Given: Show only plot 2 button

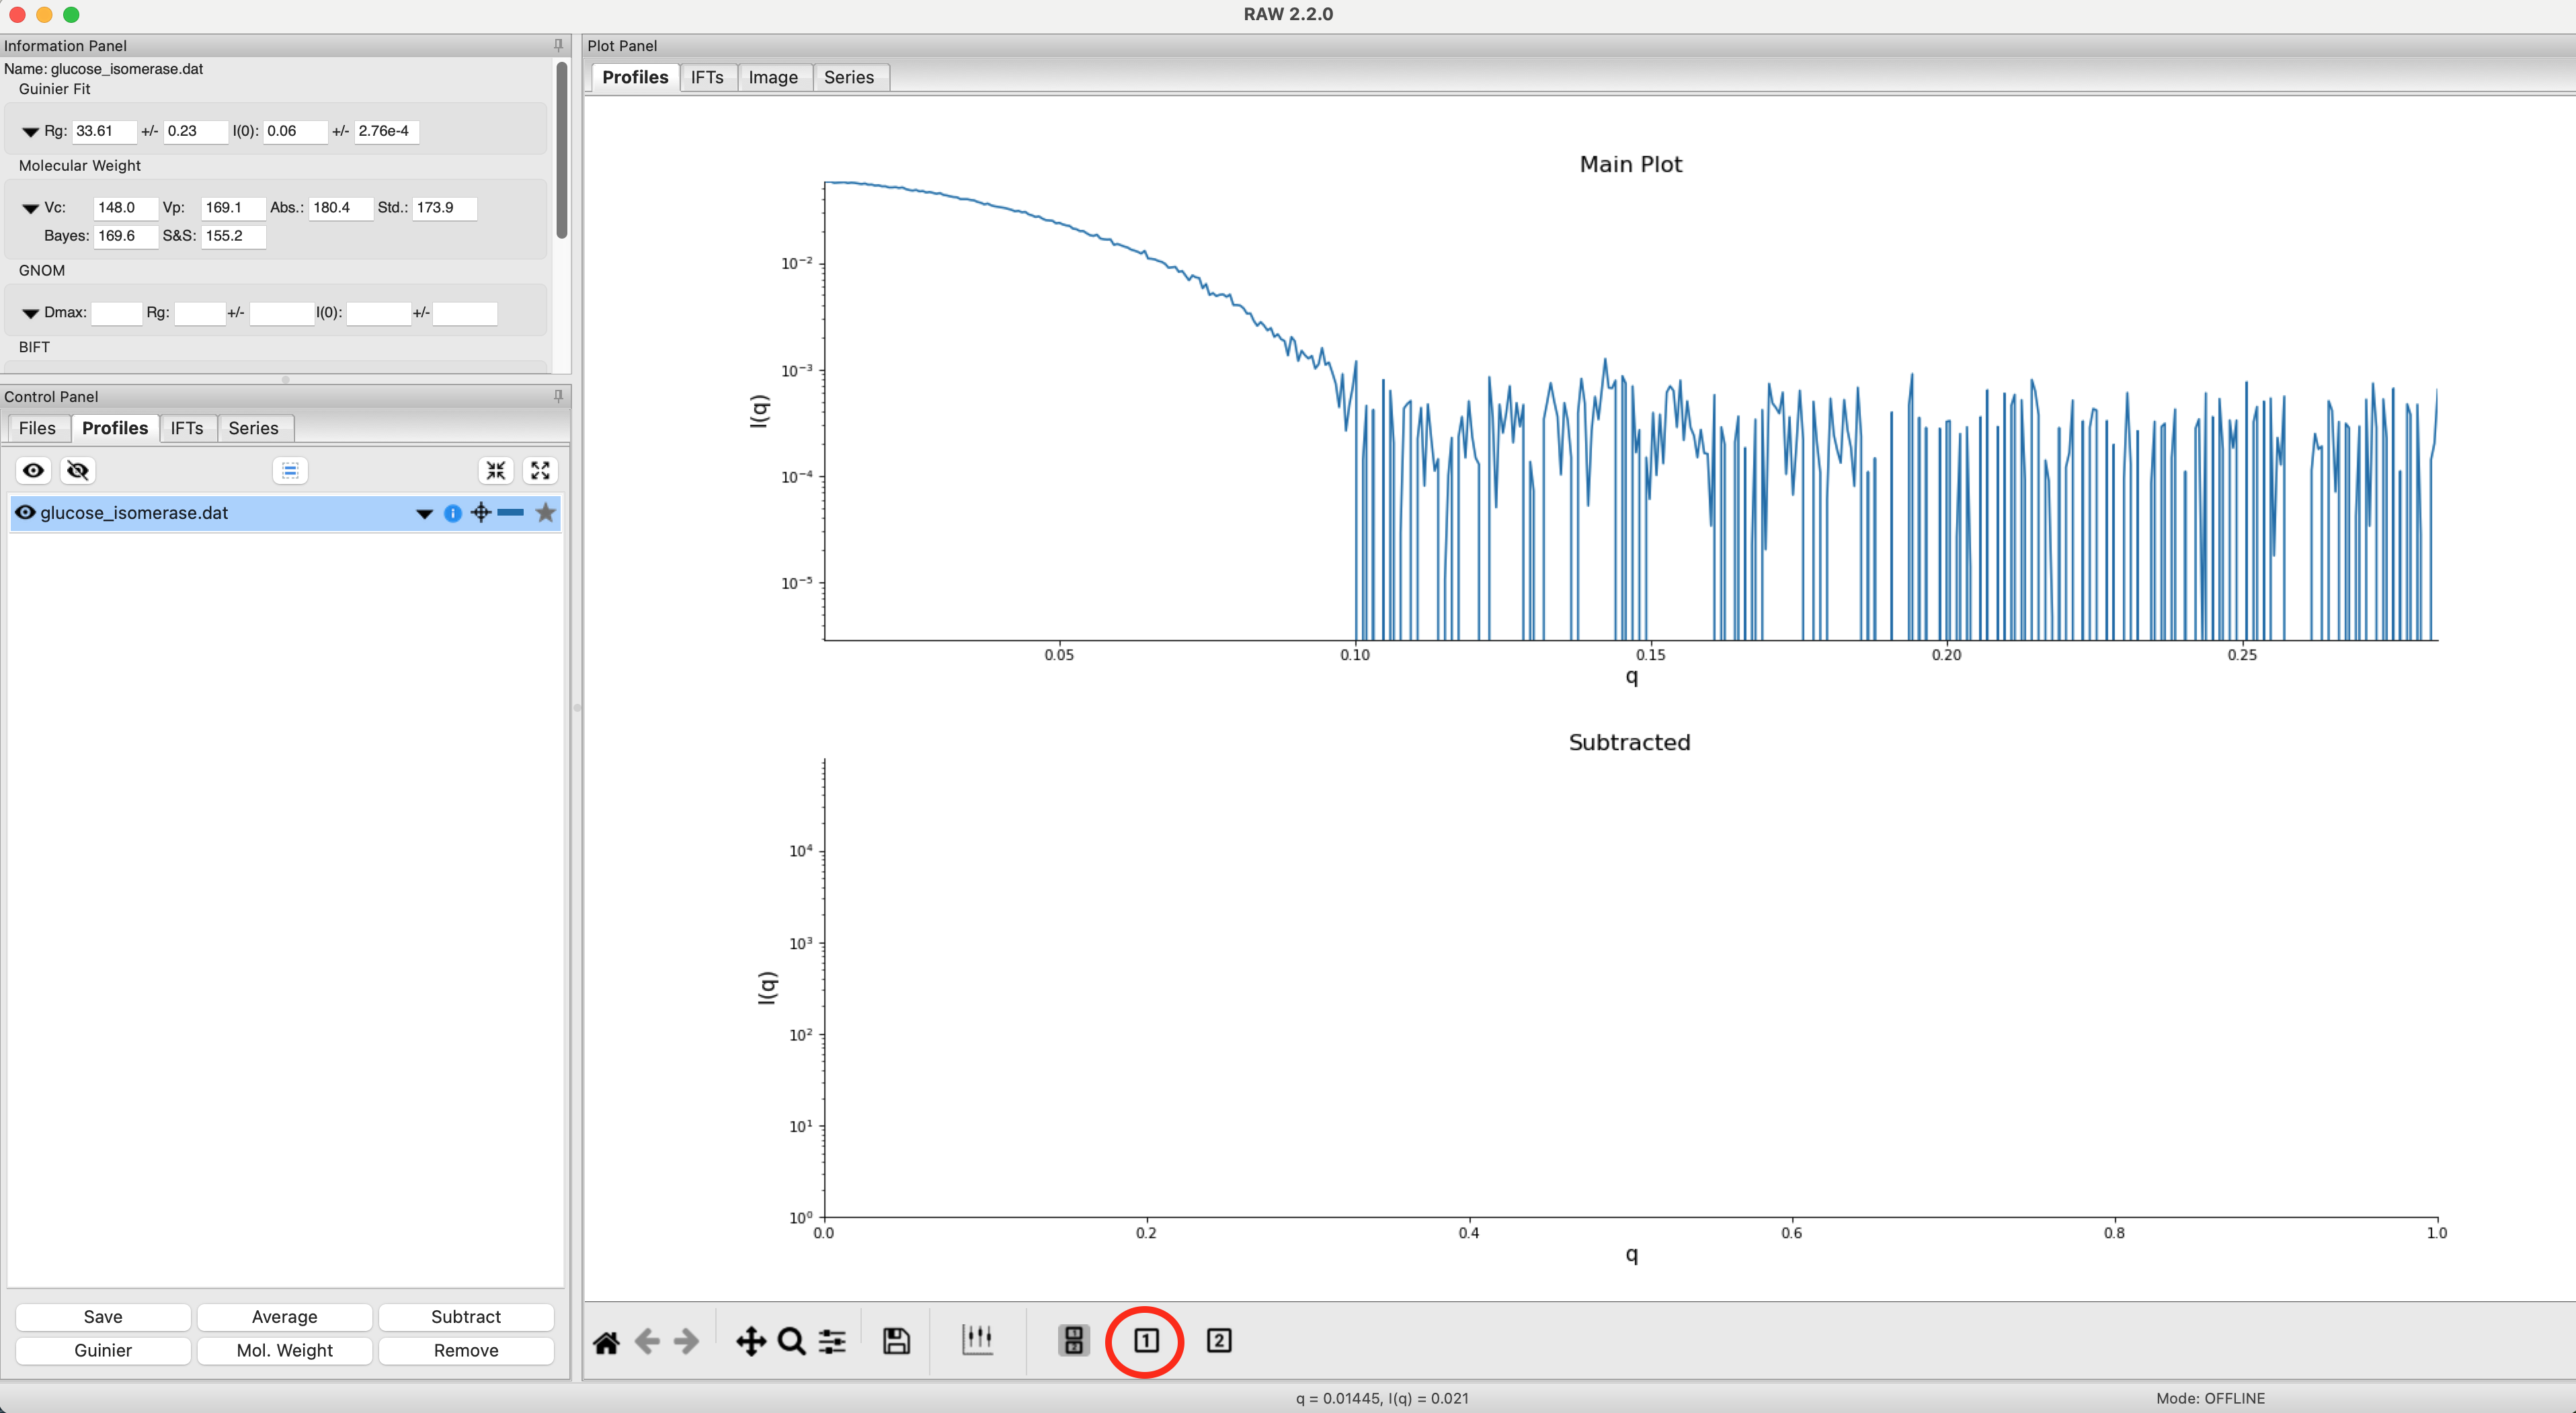Looking at the screenshot, I should [x=1218, y=1340].
